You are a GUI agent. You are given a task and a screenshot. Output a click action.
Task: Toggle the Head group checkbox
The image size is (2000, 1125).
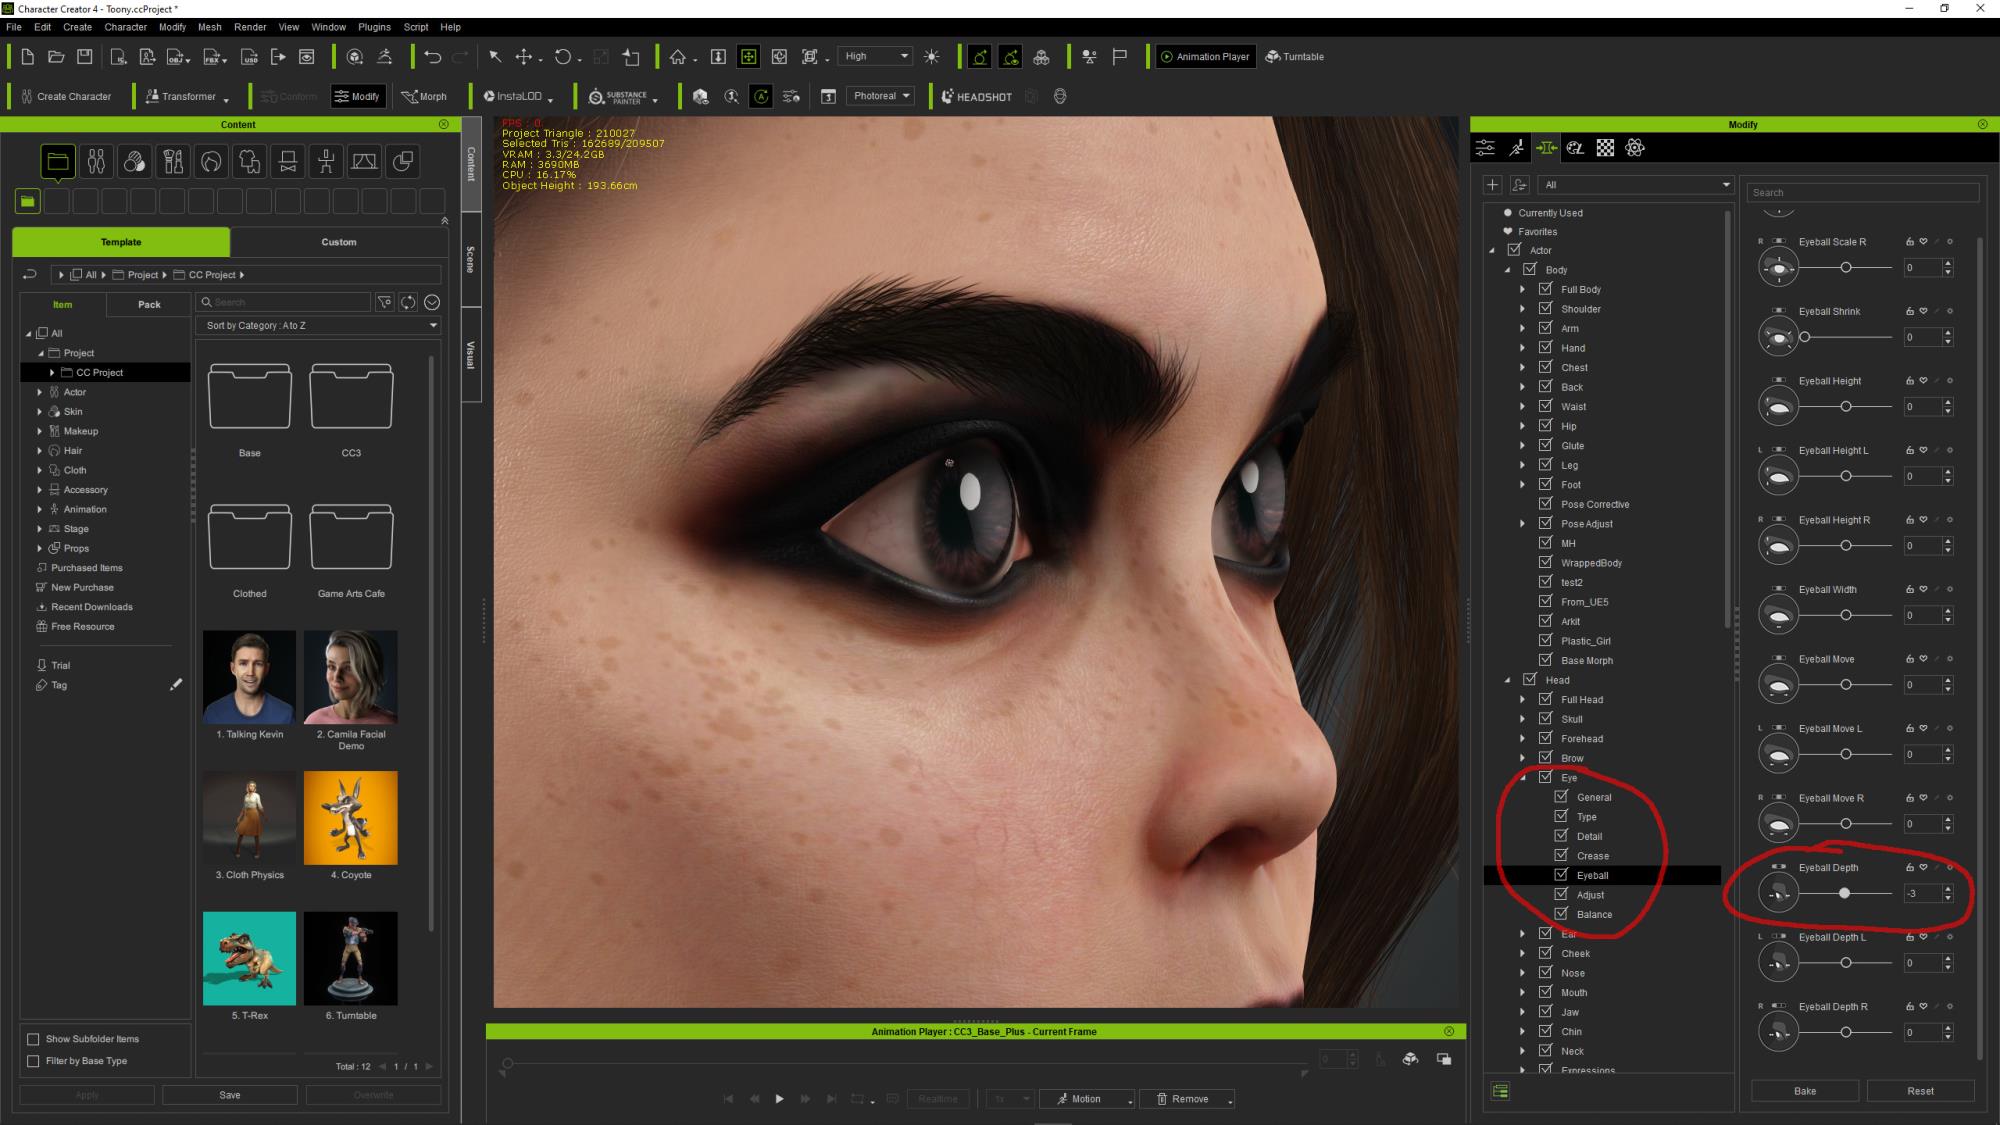pyautogui.click(x=1530, y=679)
